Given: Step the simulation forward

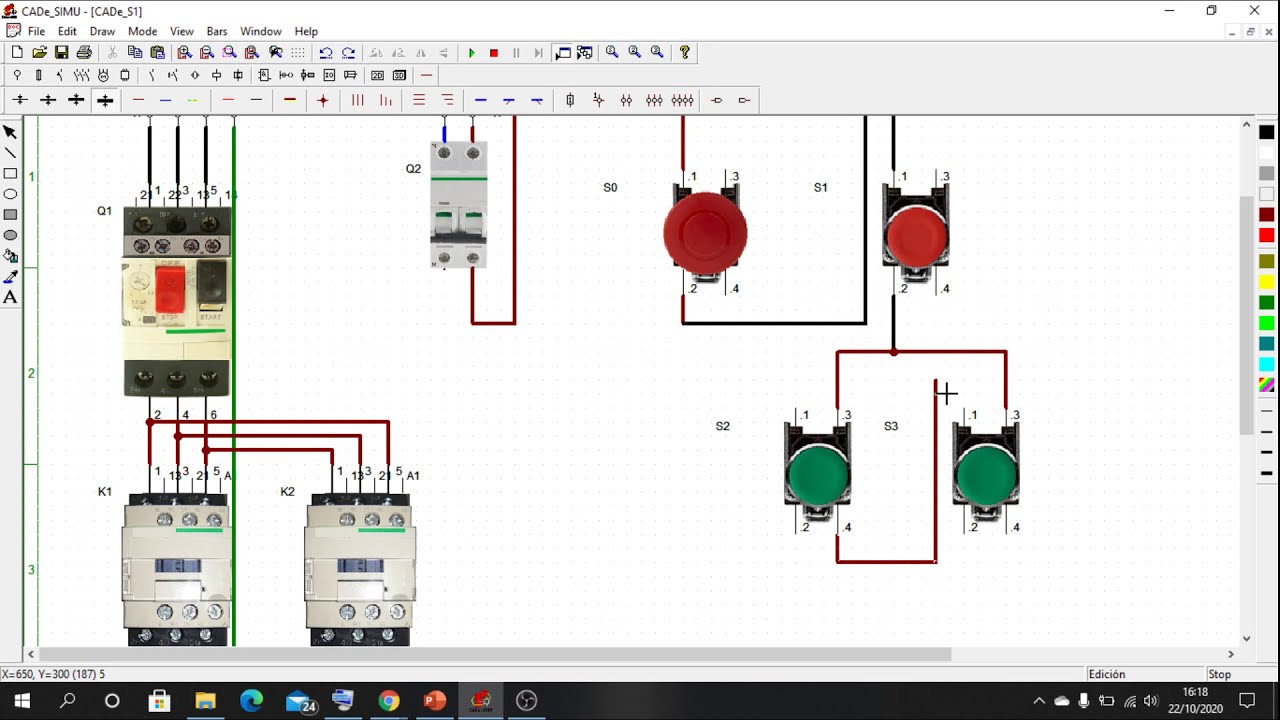Looking at the screenshot, I should 538,52.
